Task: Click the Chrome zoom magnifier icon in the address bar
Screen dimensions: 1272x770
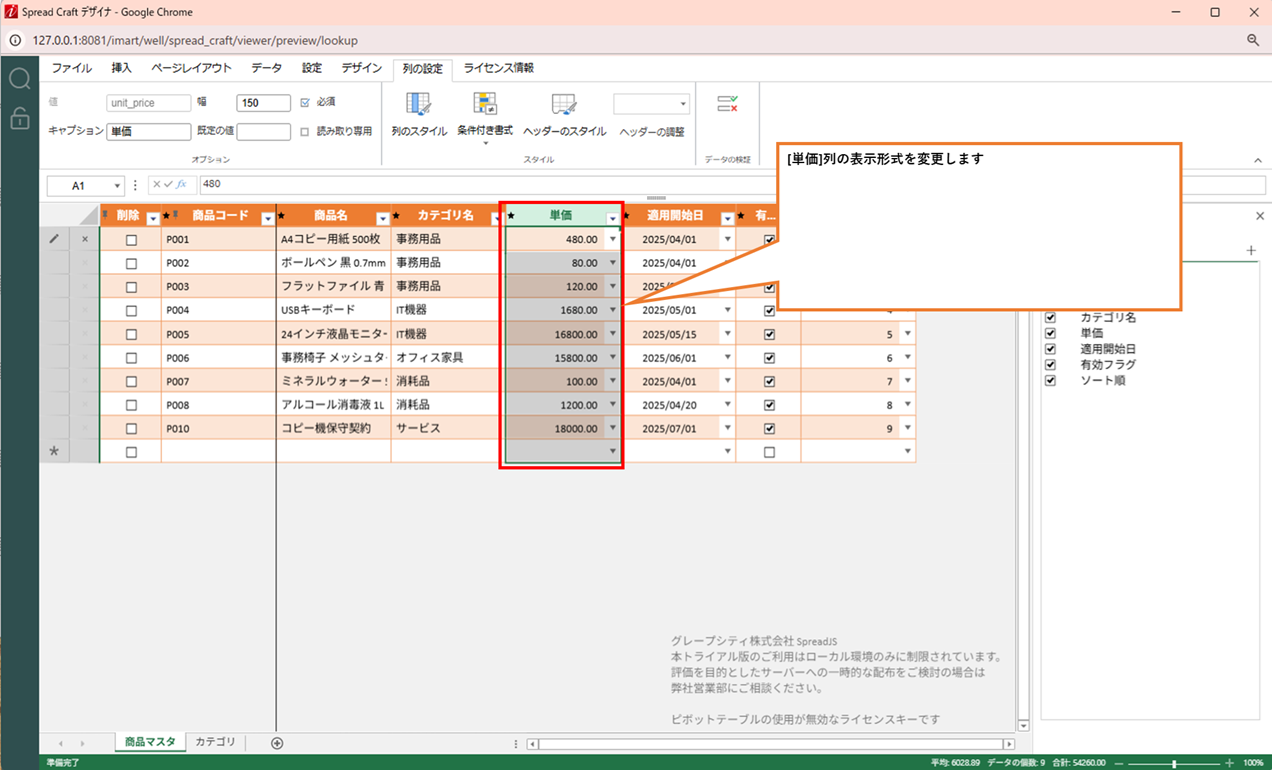Action: tap(1253, 40)
